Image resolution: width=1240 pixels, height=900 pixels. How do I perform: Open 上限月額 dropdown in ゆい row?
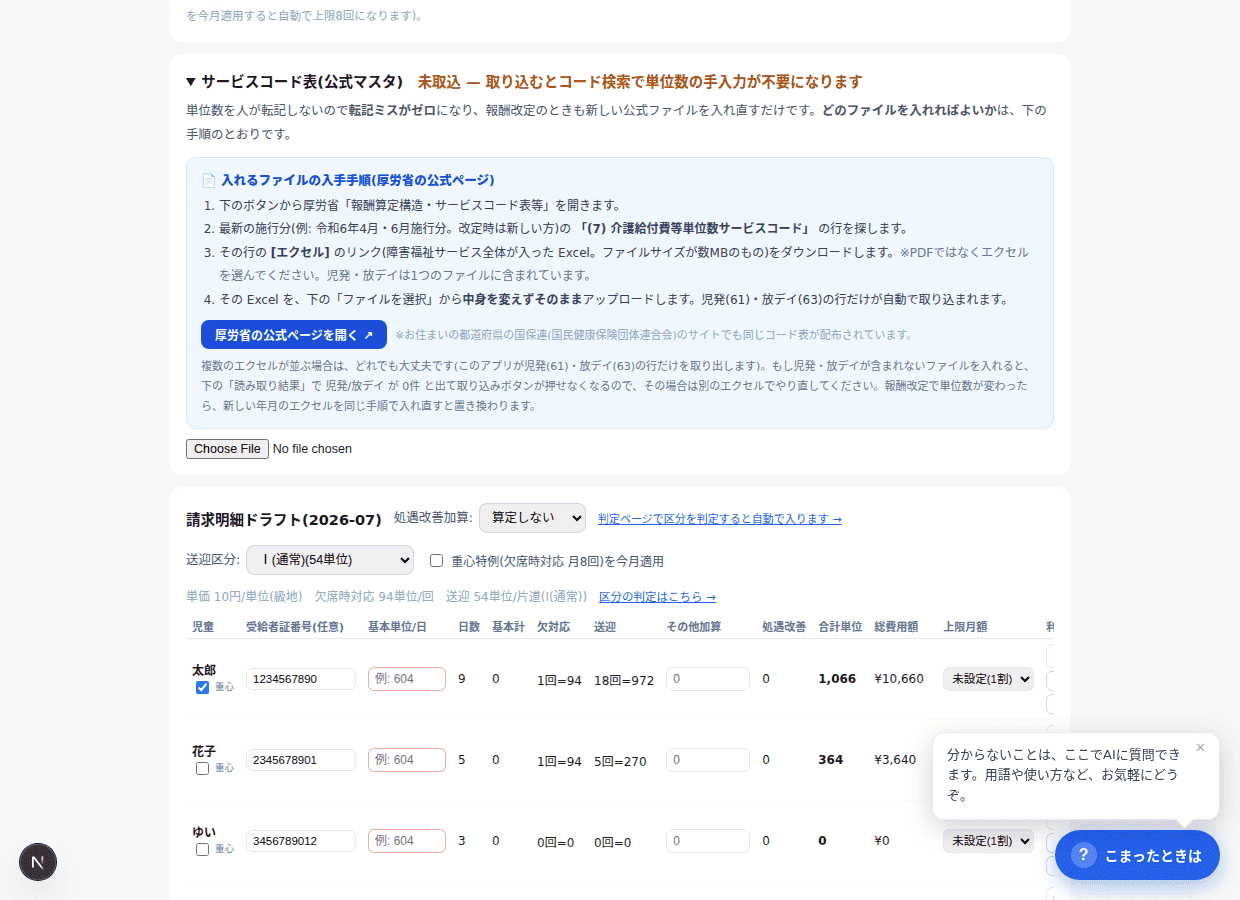tap(988, 841)
